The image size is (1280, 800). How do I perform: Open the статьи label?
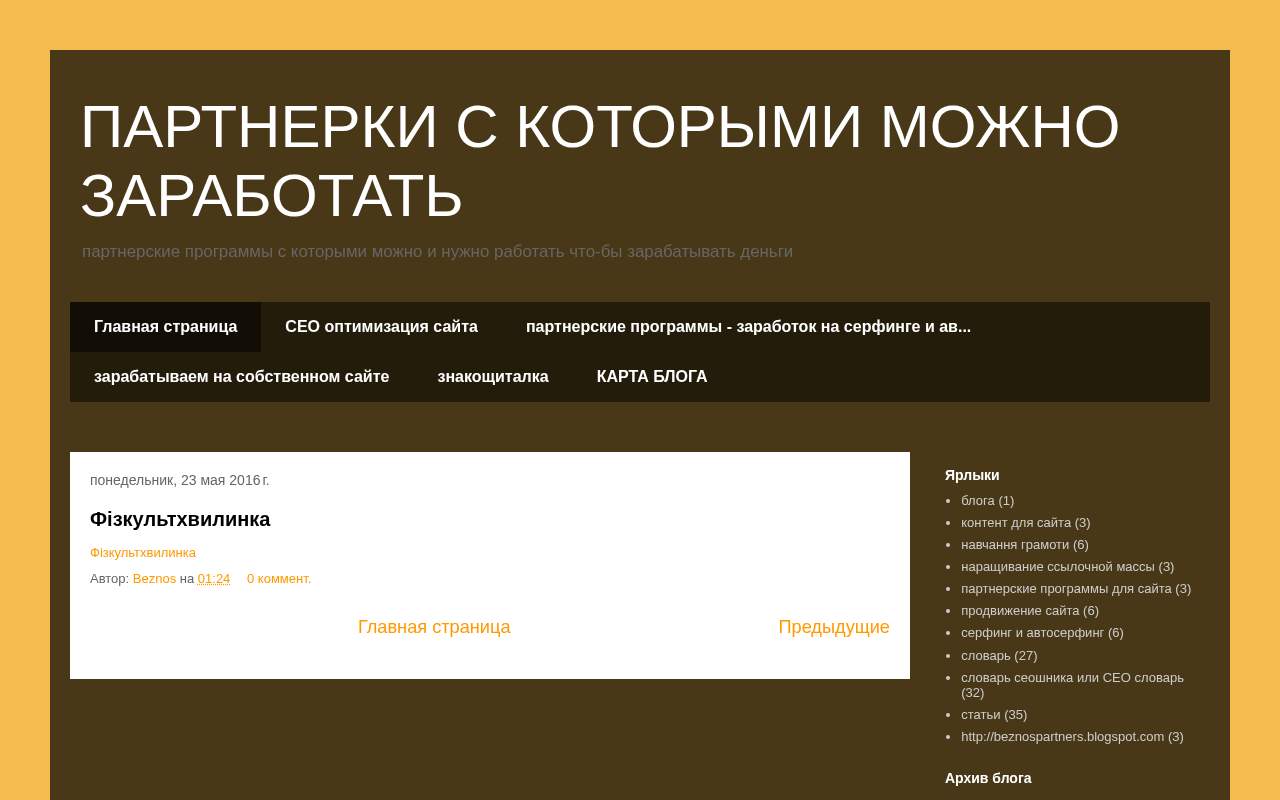(981, 715)
